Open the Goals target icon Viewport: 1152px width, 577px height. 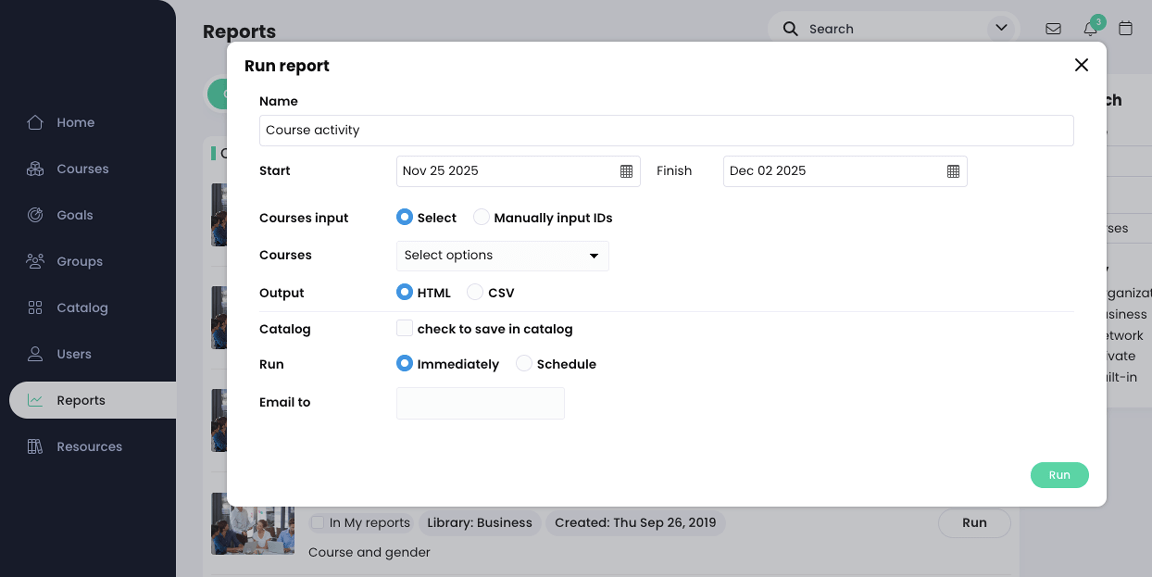(x=35, y=215)
